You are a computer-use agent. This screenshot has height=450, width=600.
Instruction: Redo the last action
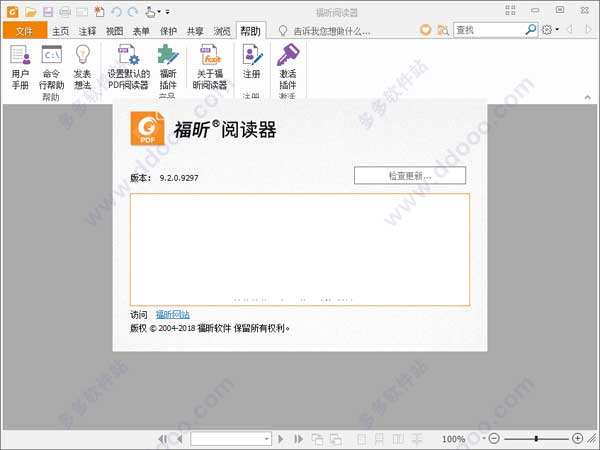(133, 12)
